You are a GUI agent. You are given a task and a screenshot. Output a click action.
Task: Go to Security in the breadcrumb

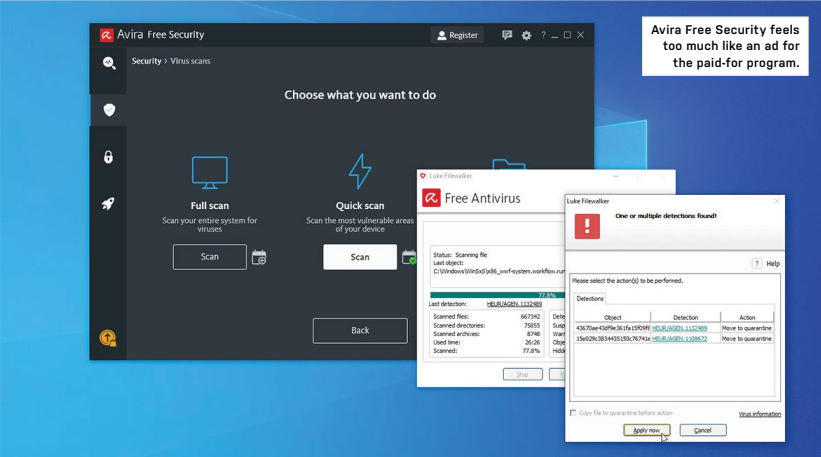point(147,61)
